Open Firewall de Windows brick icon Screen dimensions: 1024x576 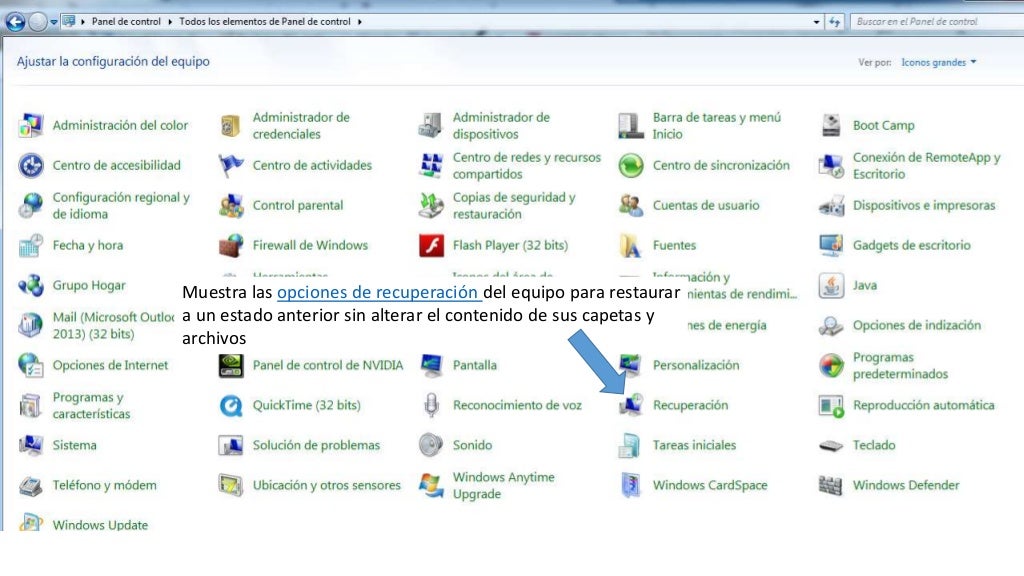(231, 246)
